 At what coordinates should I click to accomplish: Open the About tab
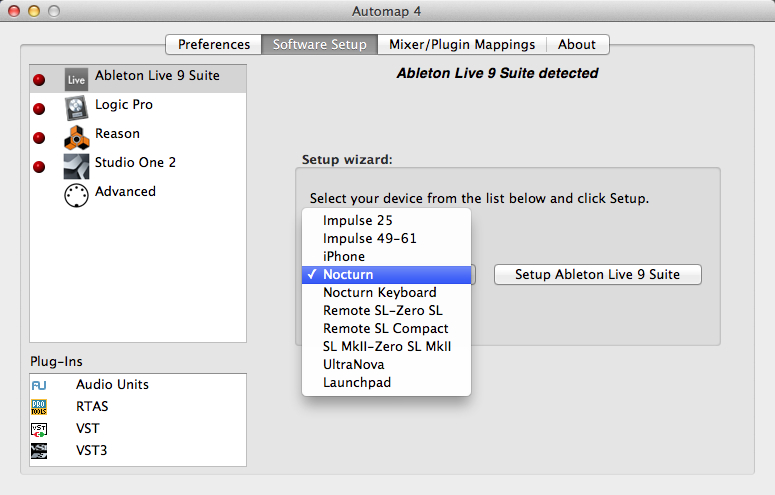click(x=577, y=45)
